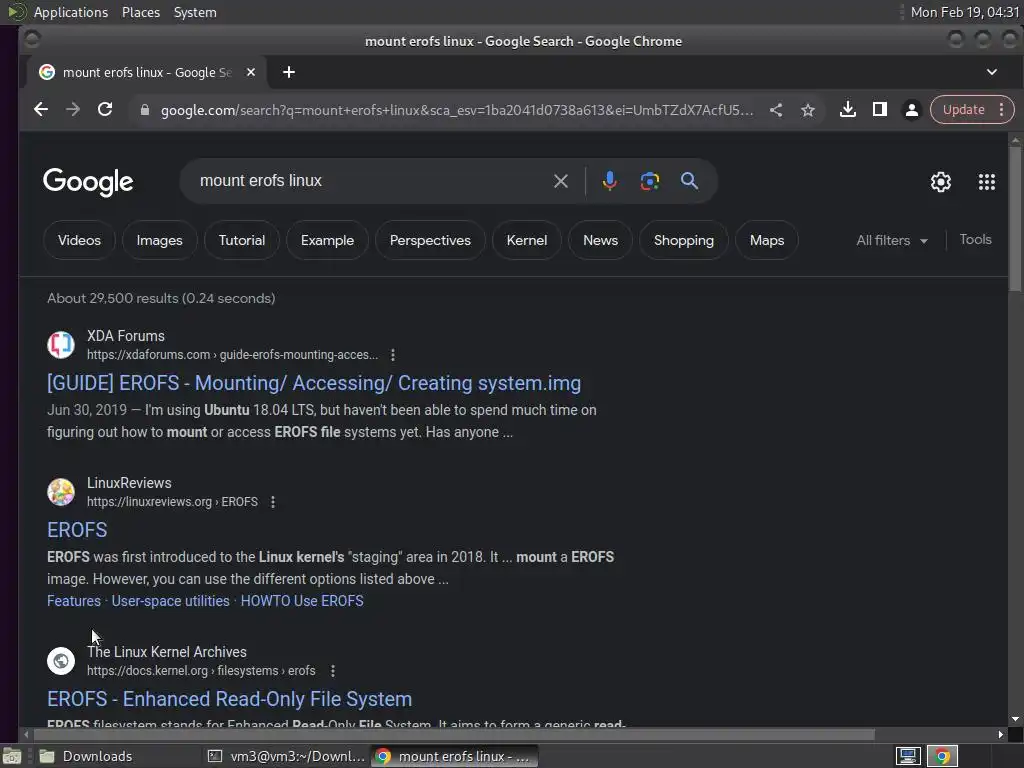The height and width of the screenshot is (768, 1024).
Task: Open Chrome profile avatar menu
Action: point(912,110)
